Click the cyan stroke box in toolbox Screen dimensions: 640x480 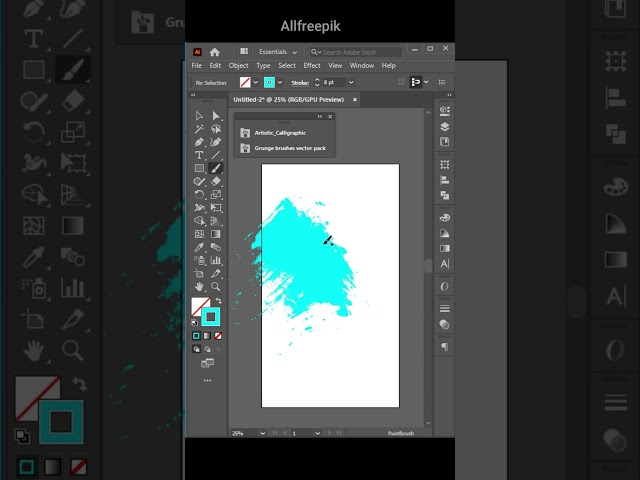[211, 317]
